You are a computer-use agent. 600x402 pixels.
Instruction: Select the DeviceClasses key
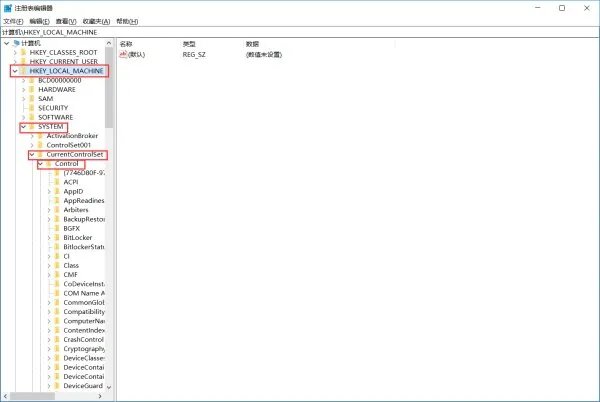click(x=84, y=358)
